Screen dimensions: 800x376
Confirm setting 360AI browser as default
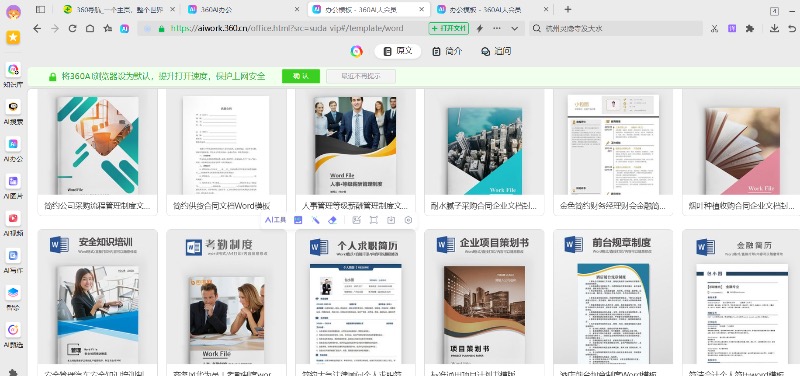(x=301, y=76)
